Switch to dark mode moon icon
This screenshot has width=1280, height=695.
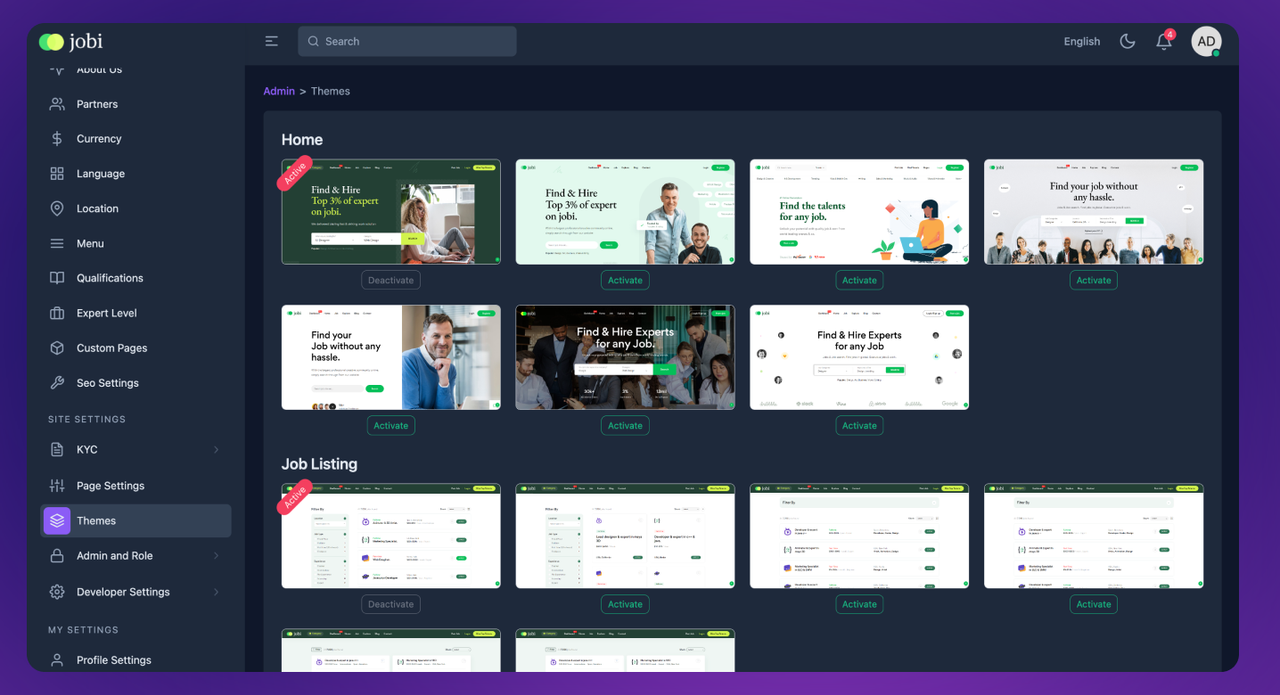click(x=1127, y=41)
